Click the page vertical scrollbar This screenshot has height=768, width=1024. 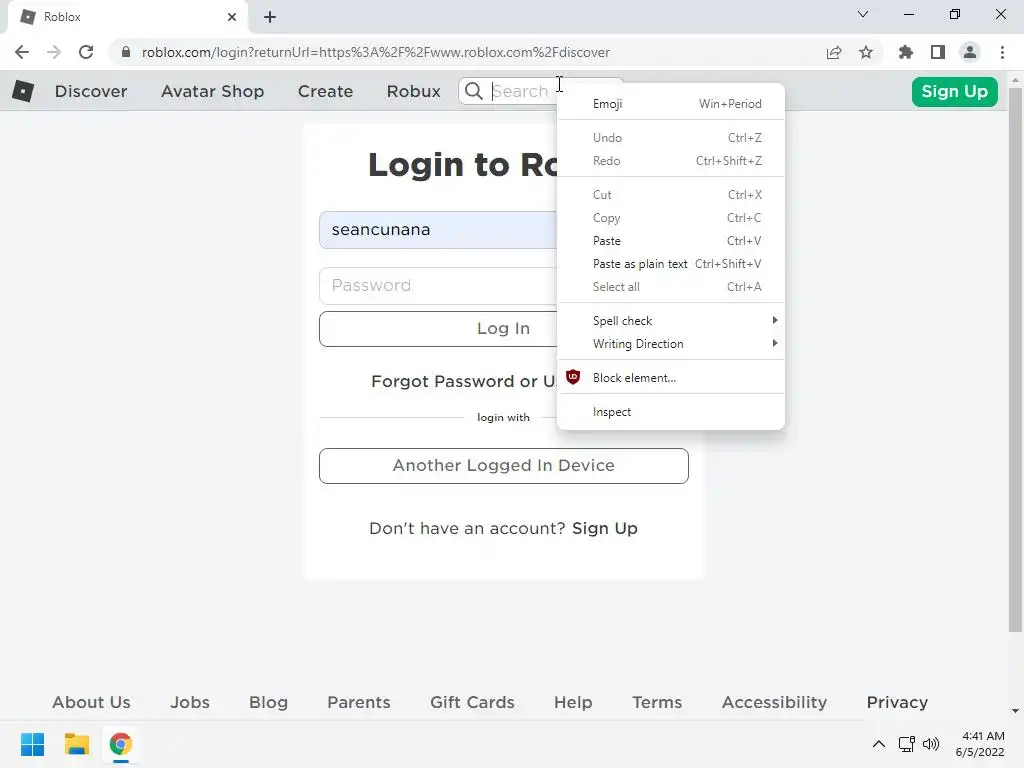(x=1015, y=359)
